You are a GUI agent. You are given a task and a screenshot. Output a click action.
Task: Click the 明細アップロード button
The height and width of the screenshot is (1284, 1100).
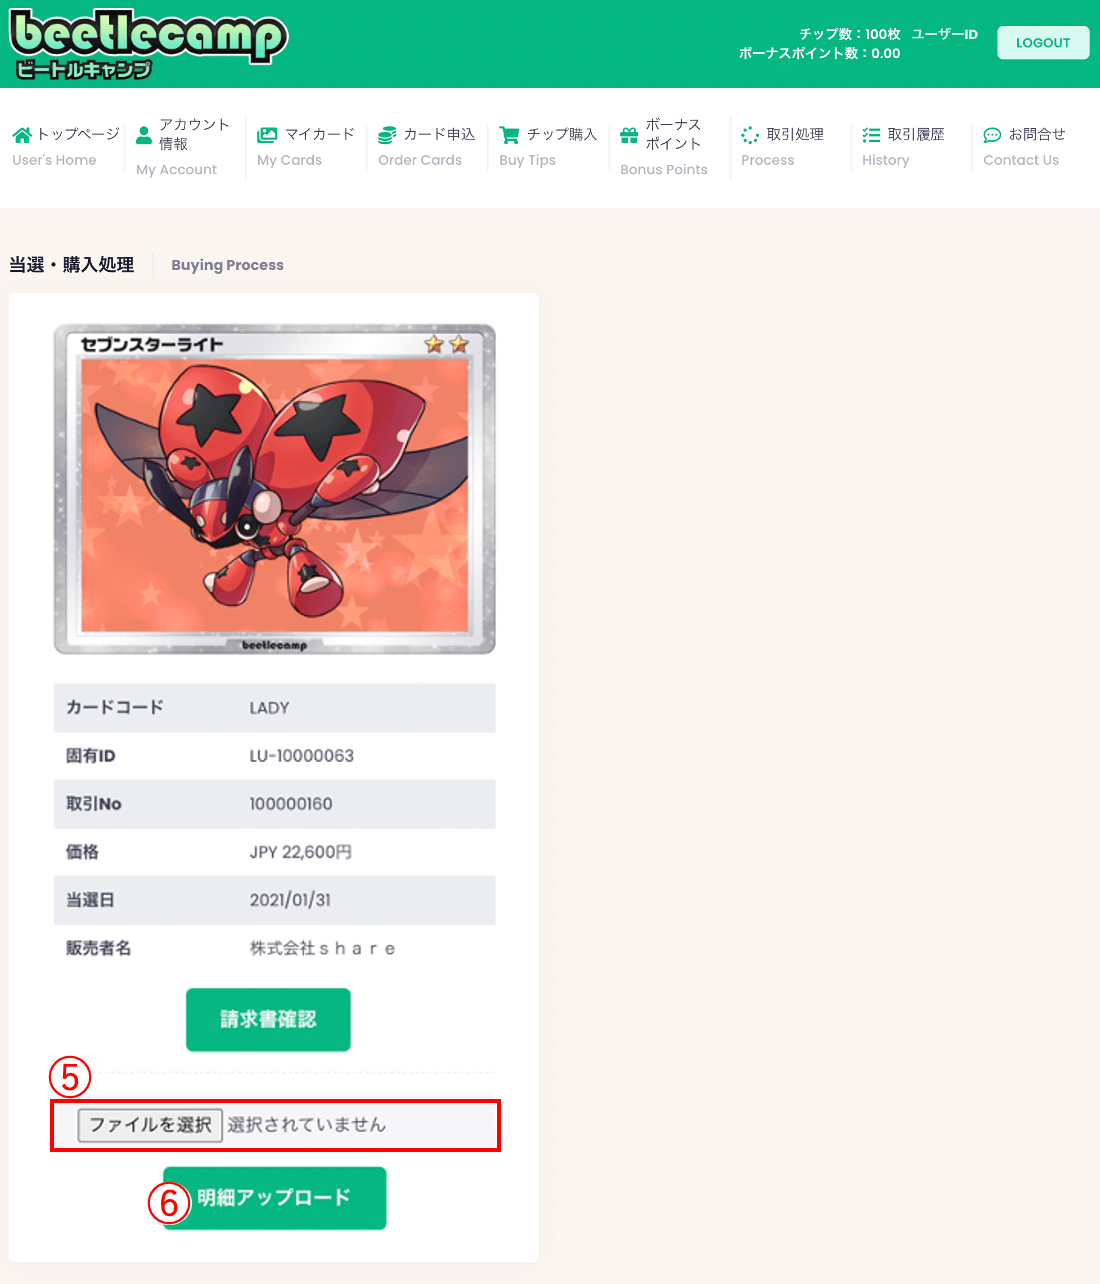[275, 1198]
